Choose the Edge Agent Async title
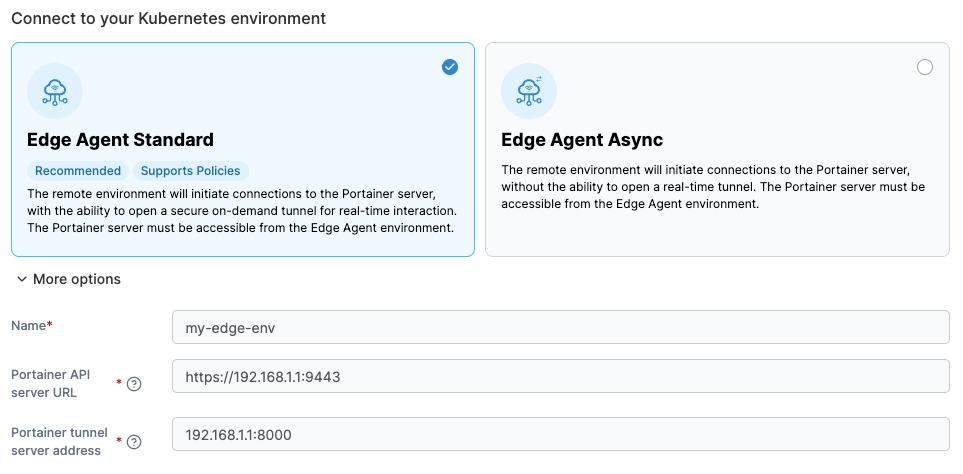This screenshot has width=963, height=474. [x=582, y=140]
